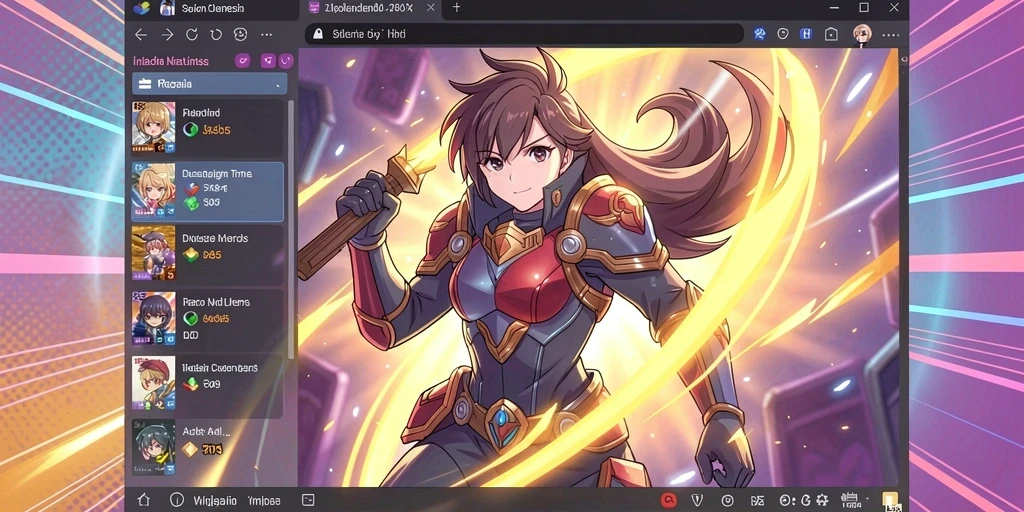
Task: Click the home icon in bottom bar
Action: pyautogui.click(x=144, y=500)
